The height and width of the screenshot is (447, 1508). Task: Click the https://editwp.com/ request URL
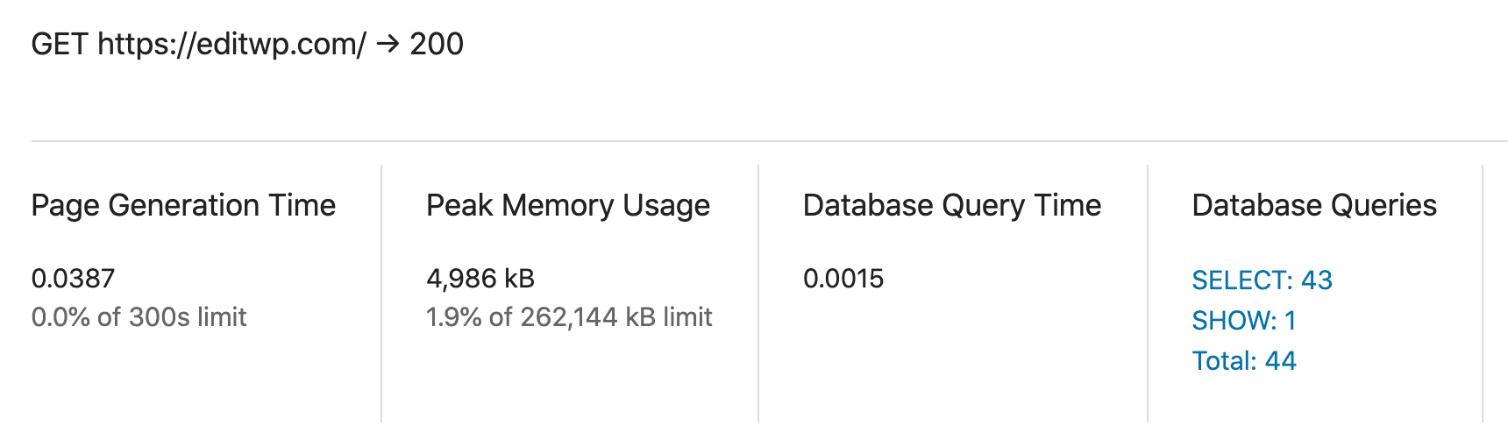point(232,45)
